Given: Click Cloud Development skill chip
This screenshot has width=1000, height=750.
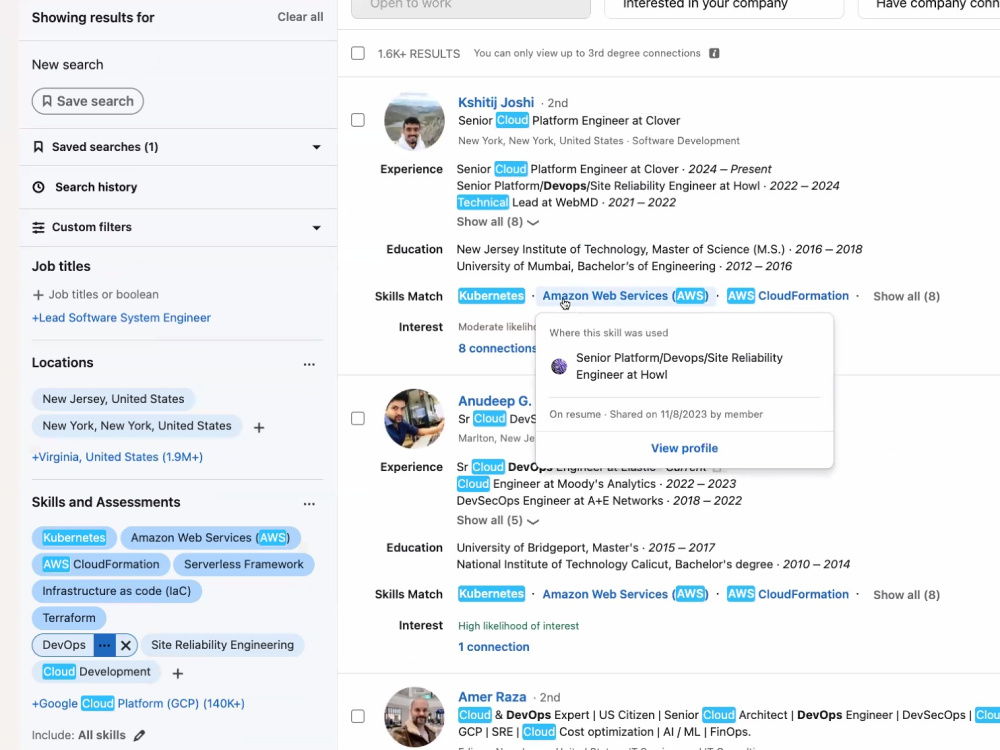Looking at the screenshot, I should (x=96, y=672).
